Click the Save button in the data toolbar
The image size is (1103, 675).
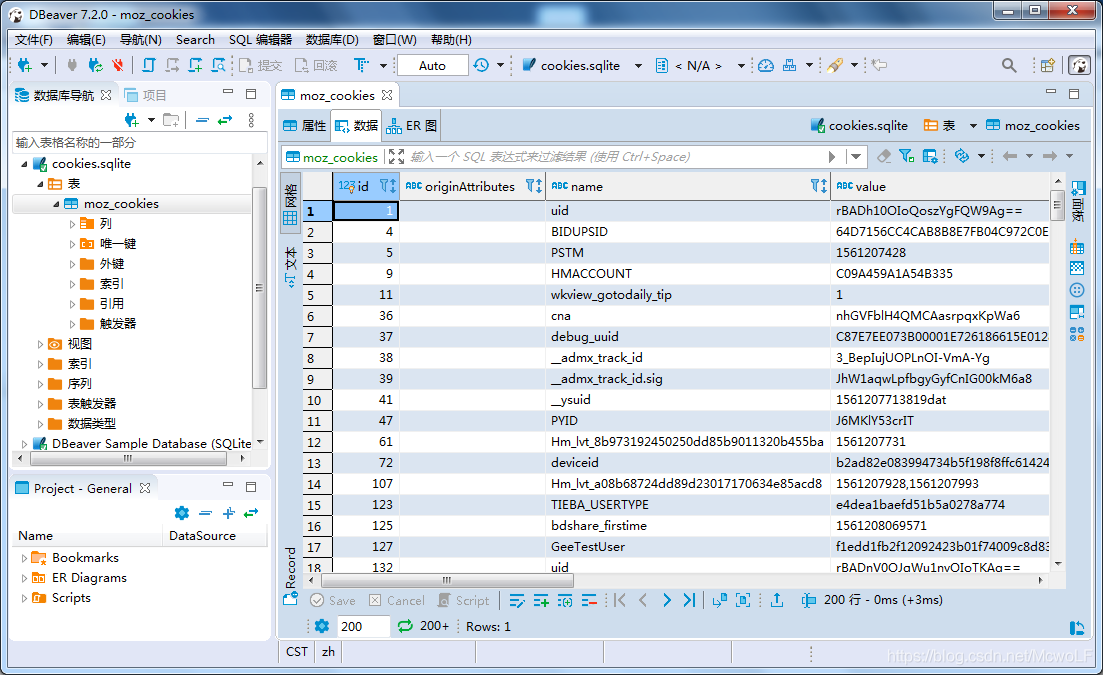click(333, 600)
